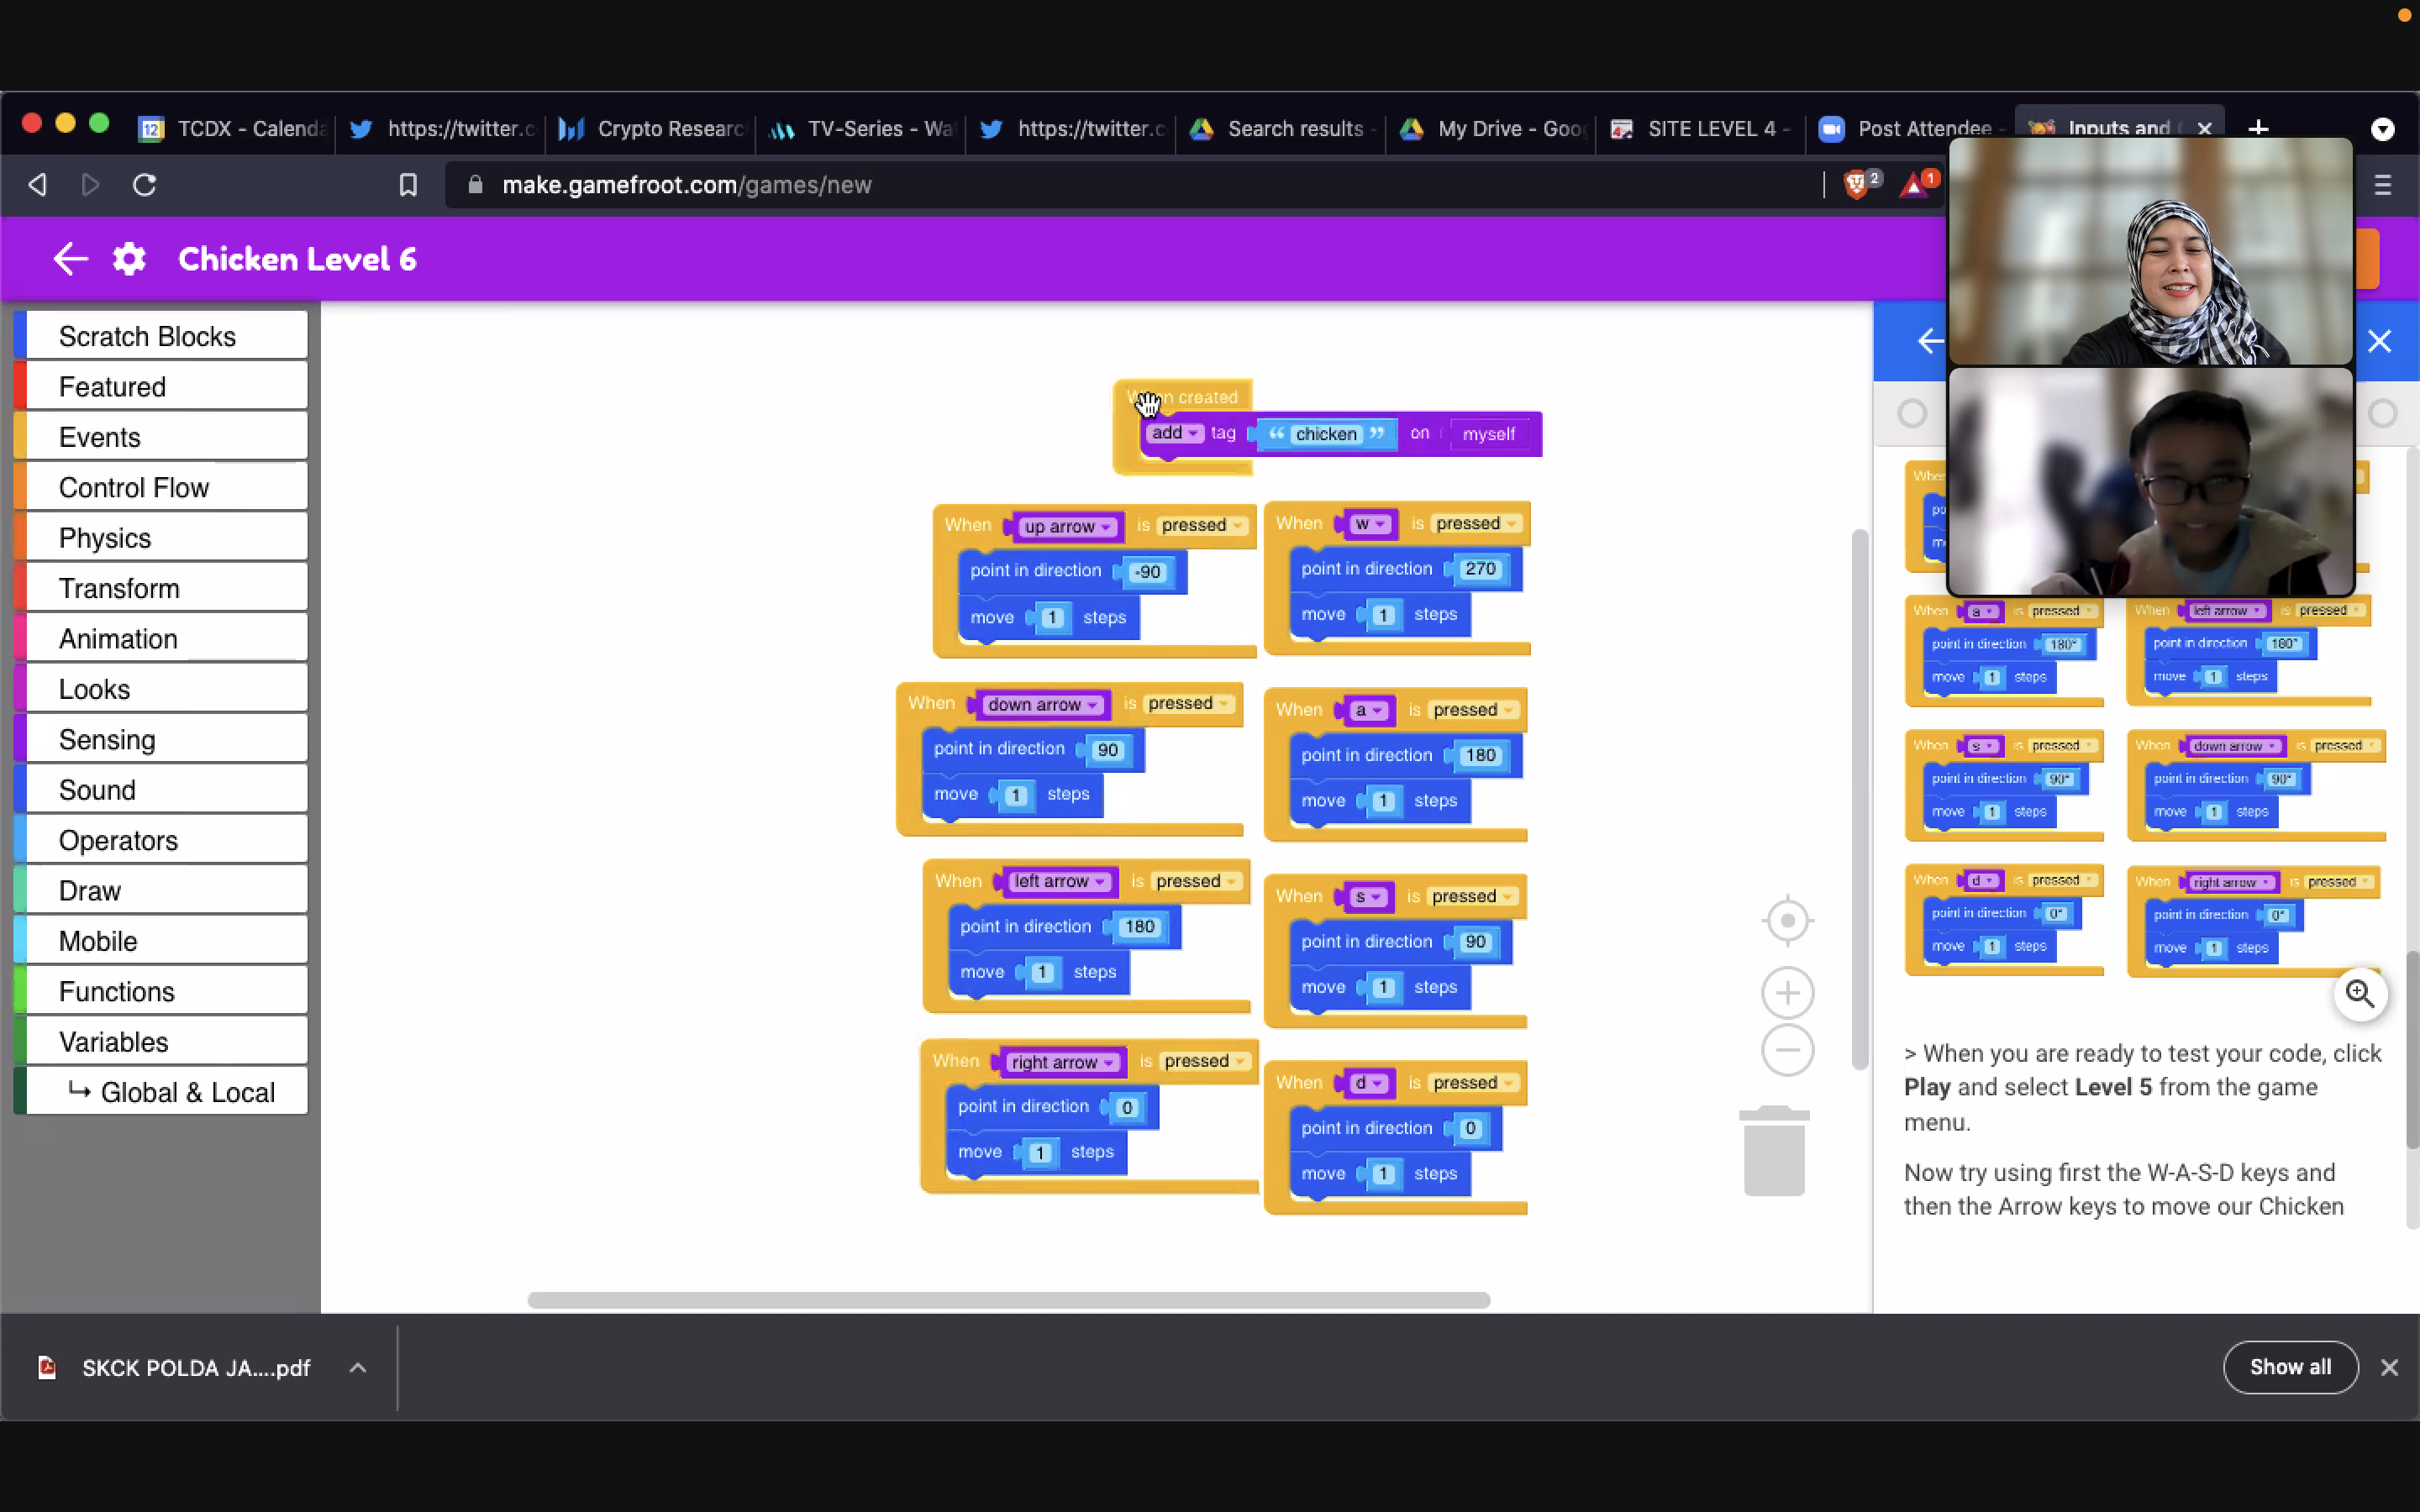Image resolution: width=2420 pixels, height=1512 pixels.
Task: Click the trash can in workspace
Action: click(x=1774, y=1151)
